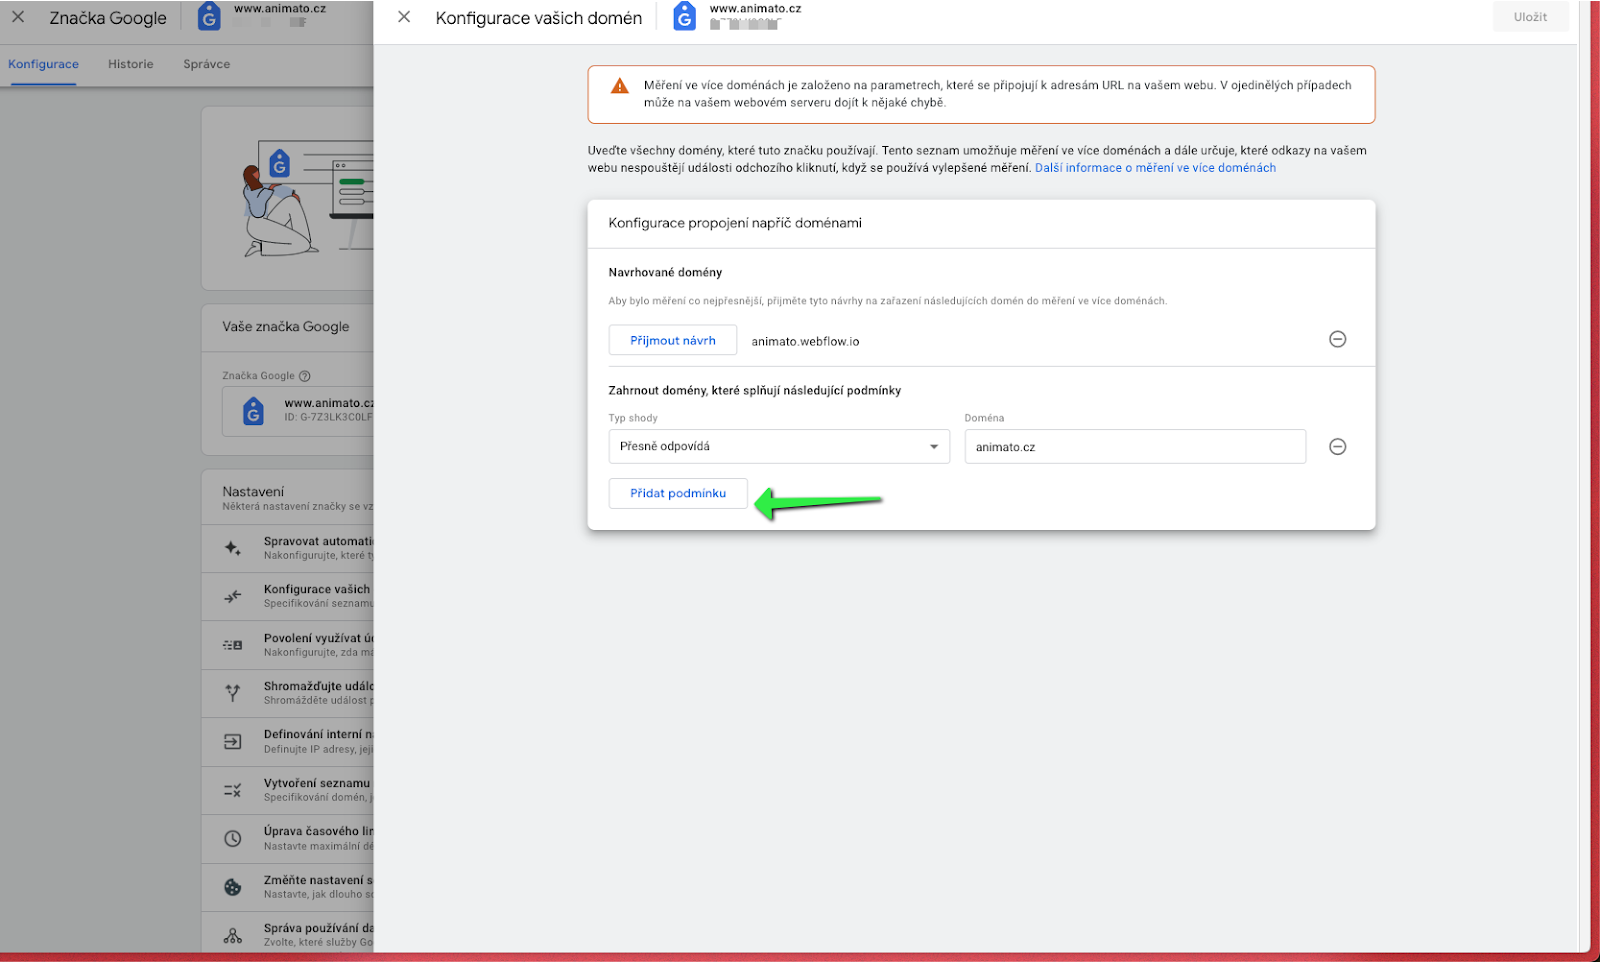The width and height of the screenshot is (1600, 962).
Task: Click the Navrhované domény heading
Action: [665, 272]
